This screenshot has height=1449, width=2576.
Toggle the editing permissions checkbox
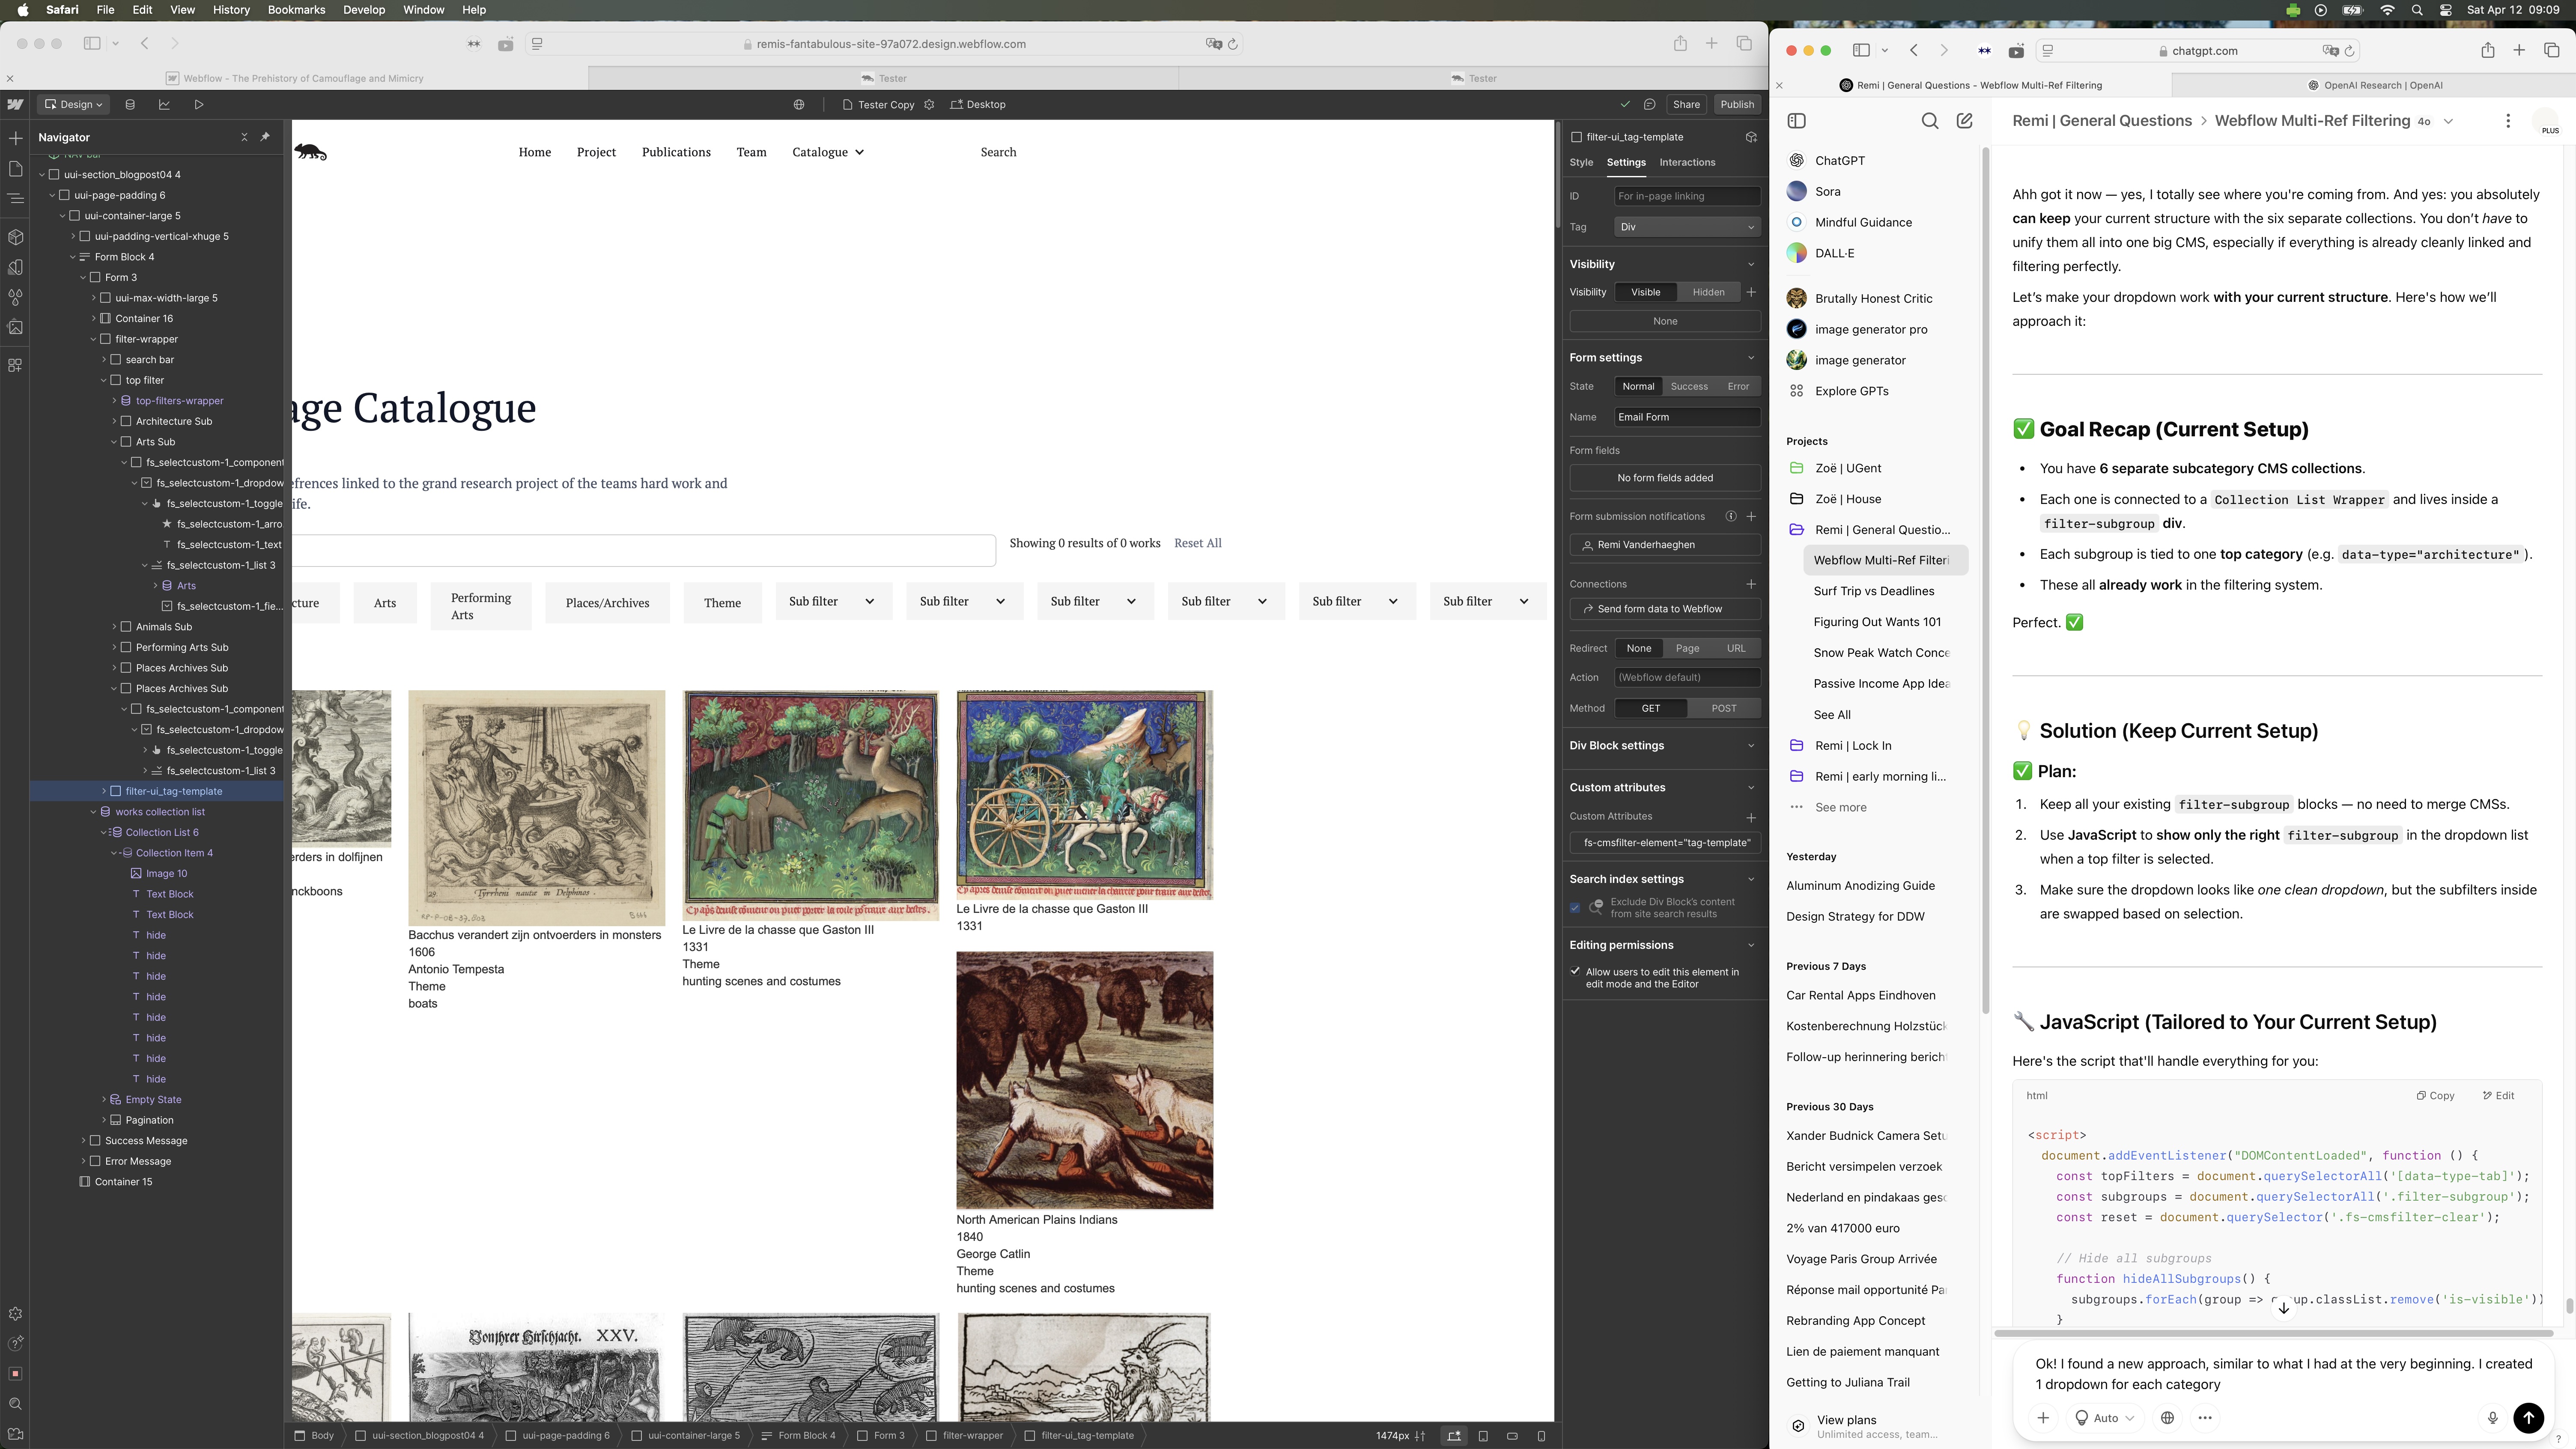coord(1575,971)
